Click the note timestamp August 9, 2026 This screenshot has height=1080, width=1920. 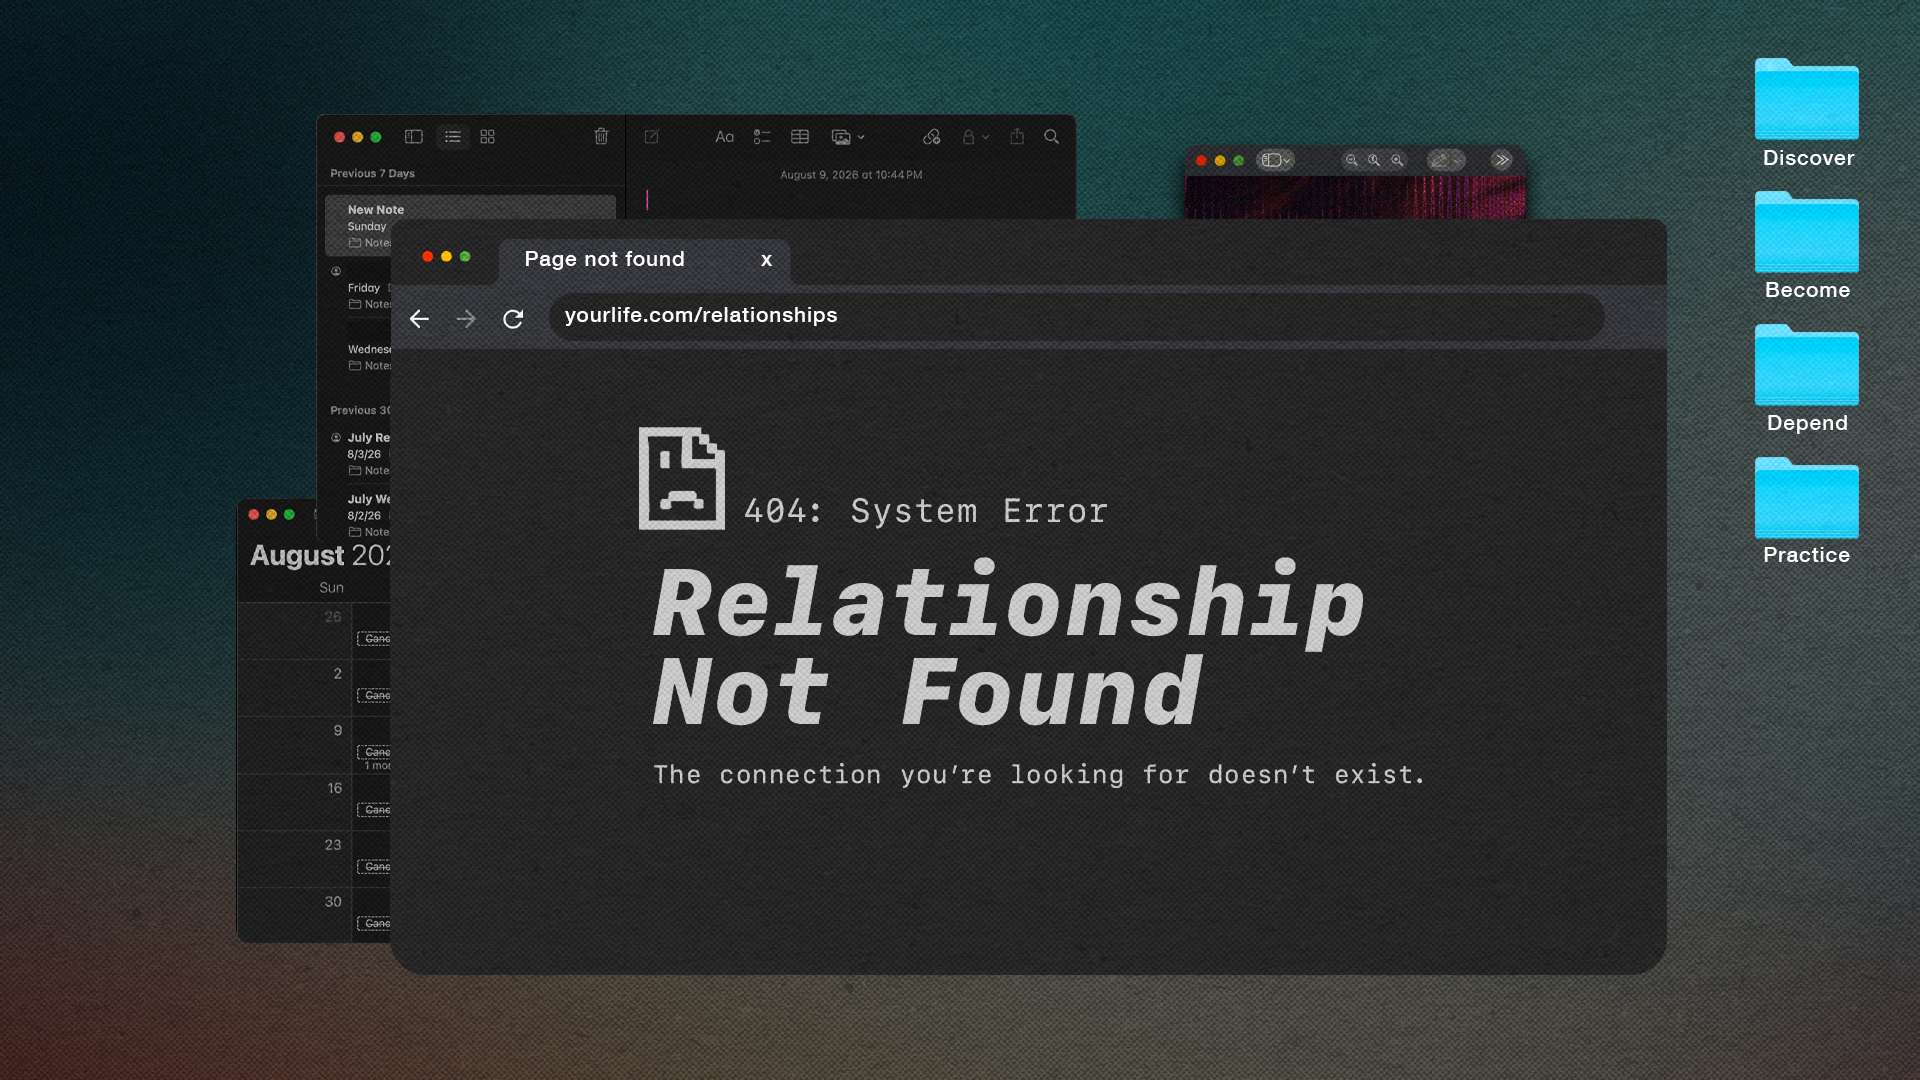pyautogui.click(x=851, y=175)
